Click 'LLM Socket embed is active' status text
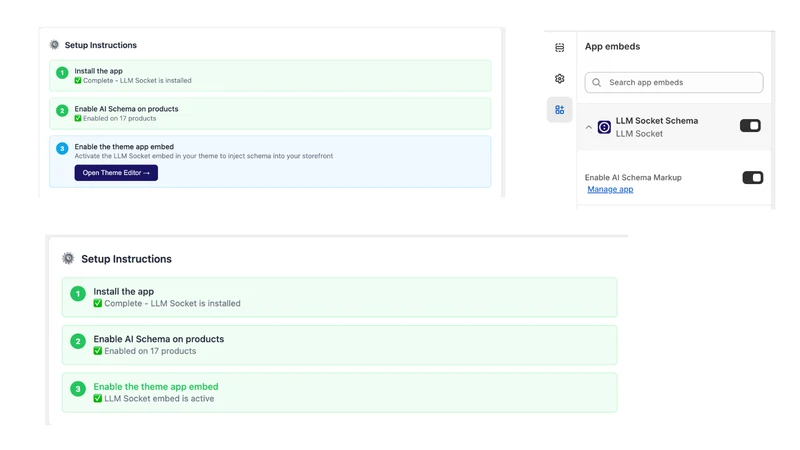 pos(159,398)
